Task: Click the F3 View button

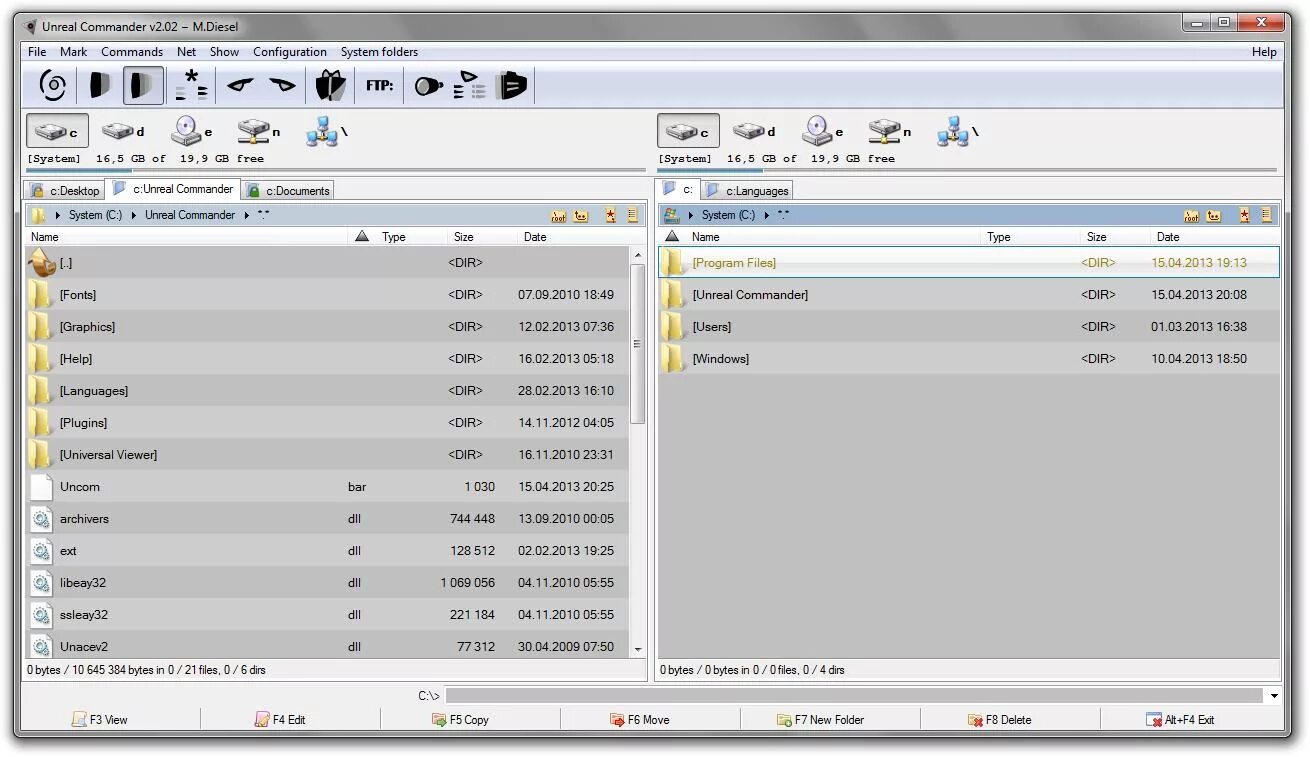Action: pyautogui.click(x=100, y=719)
